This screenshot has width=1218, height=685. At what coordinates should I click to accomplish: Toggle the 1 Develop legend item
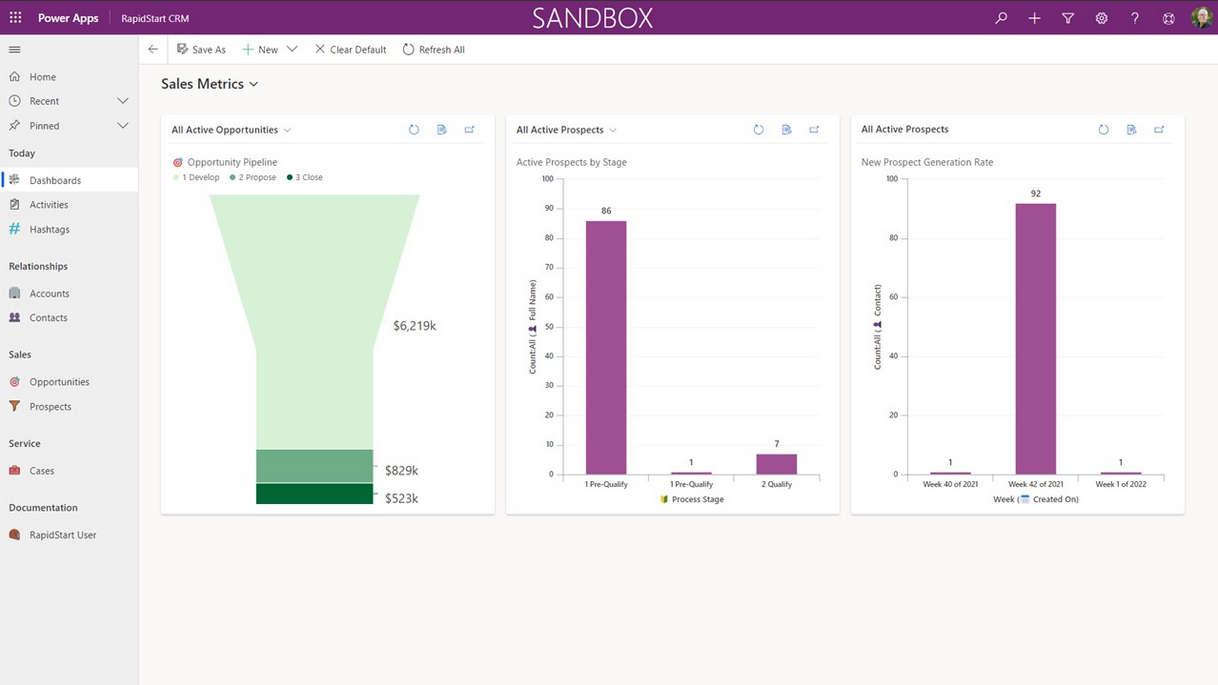(x=199, y=177)
